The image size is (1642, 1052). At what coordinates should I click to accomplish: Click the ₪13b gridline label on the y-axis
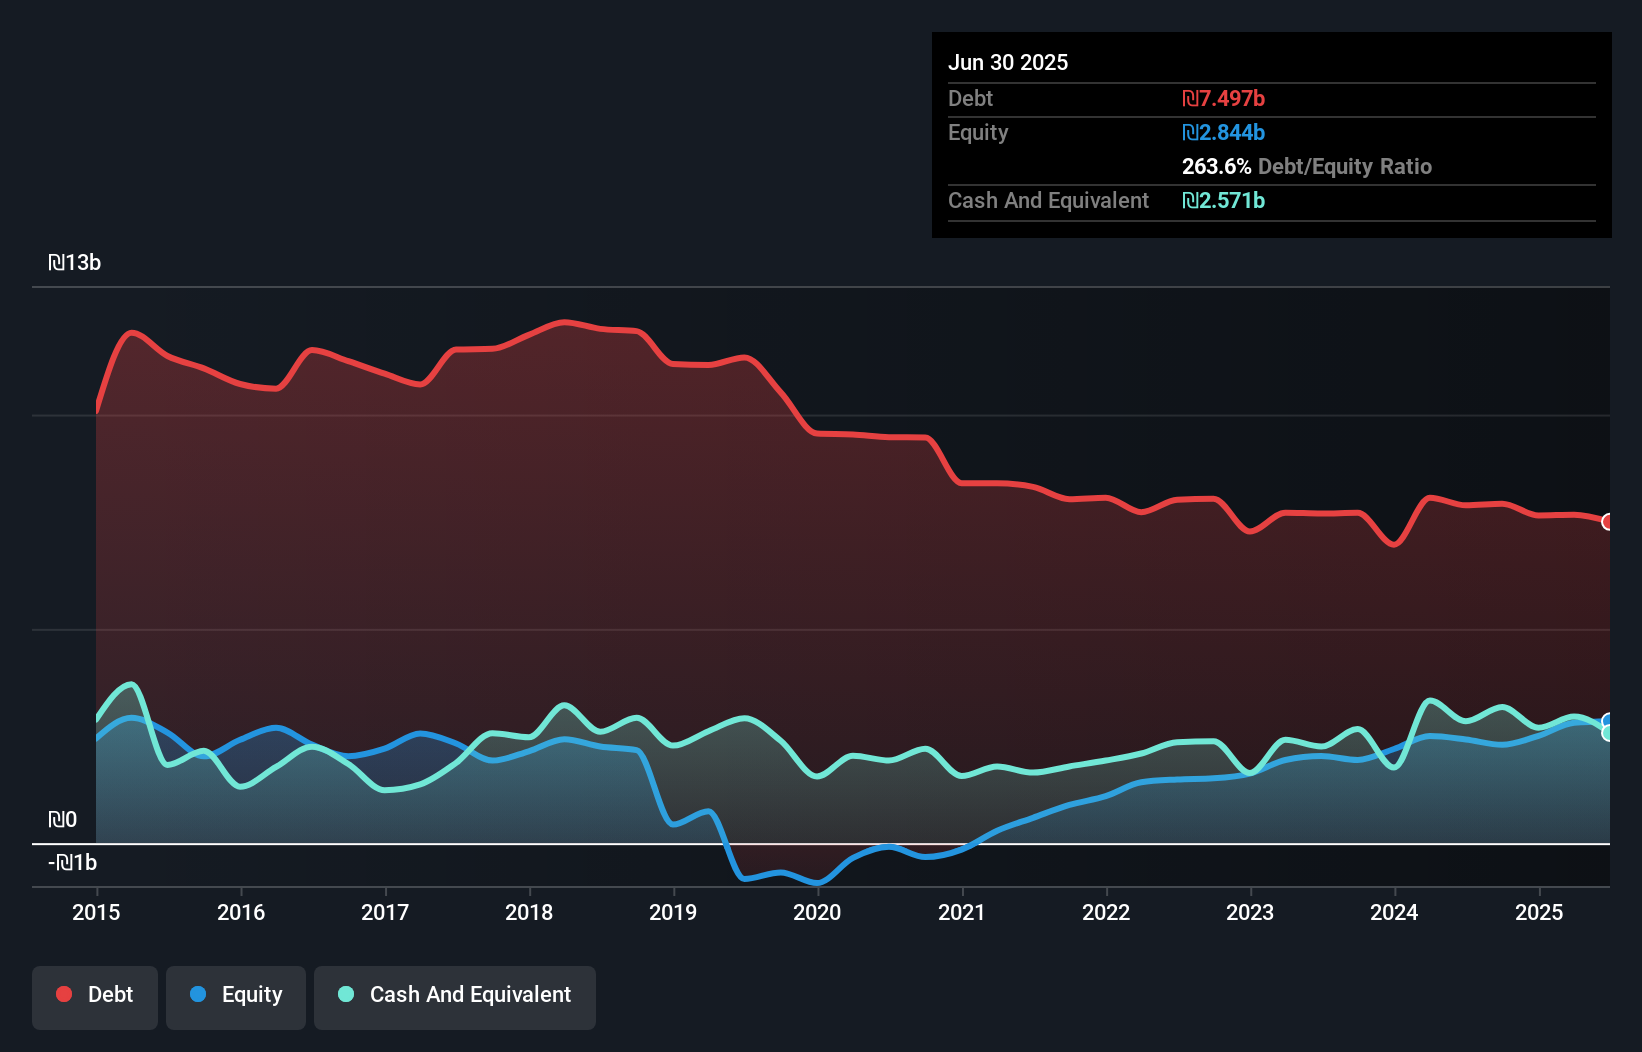click(x=73, y=262)
